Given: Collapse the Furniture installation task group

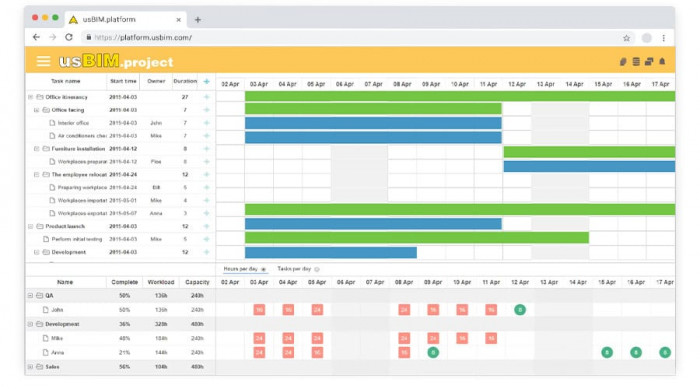Looking at the screenshot, I should (x=37, y=149).
